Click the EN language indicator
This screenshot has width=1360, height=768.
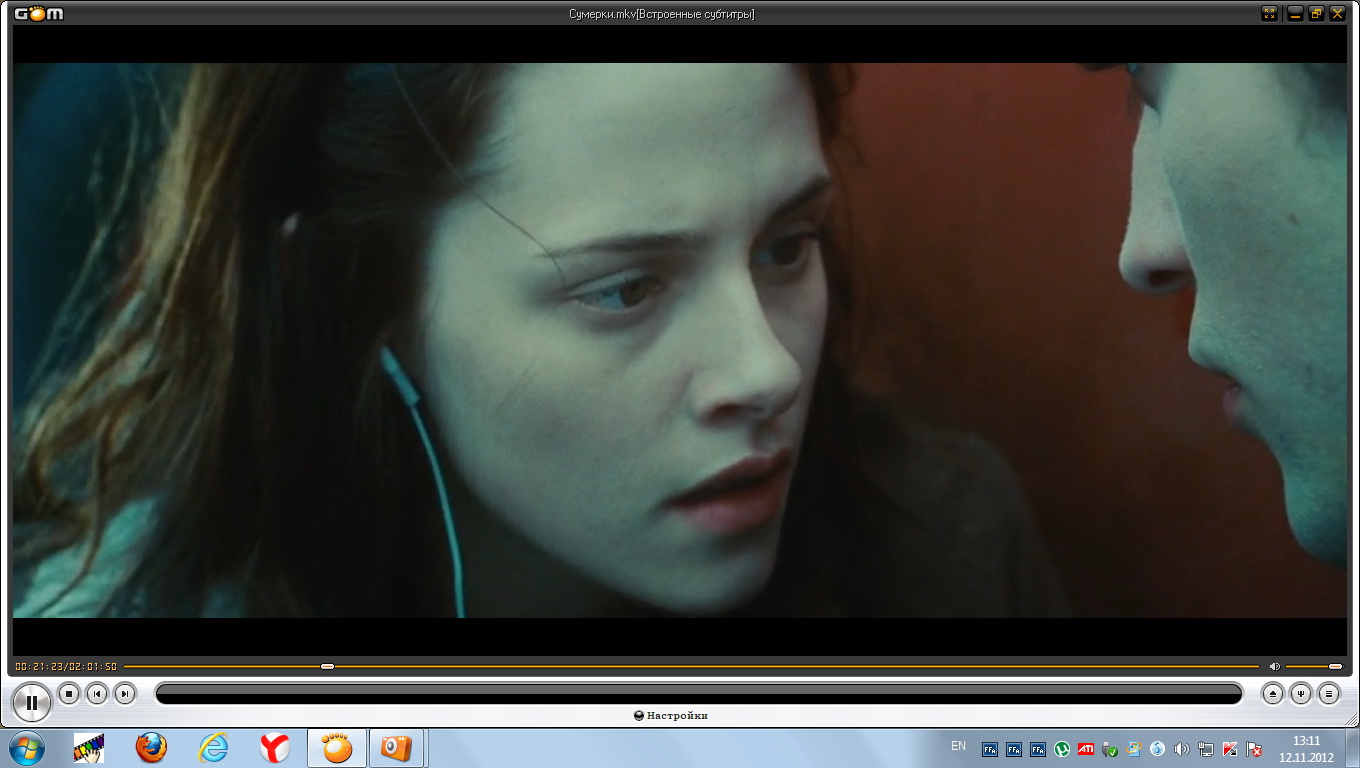click(x=958, y=746)
